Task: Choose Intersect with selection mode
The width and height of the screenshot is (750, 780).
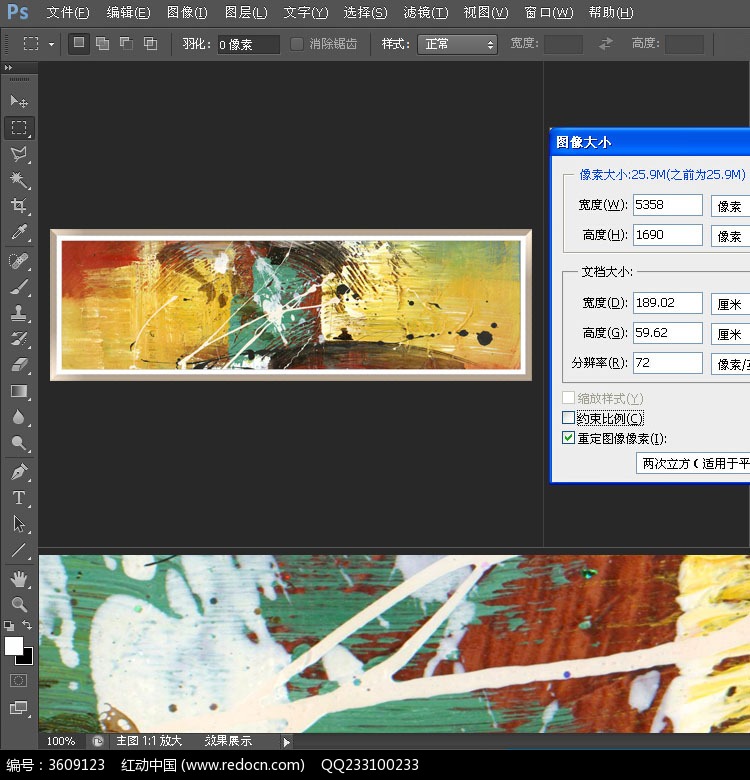Action: click(x=150, y=44)
